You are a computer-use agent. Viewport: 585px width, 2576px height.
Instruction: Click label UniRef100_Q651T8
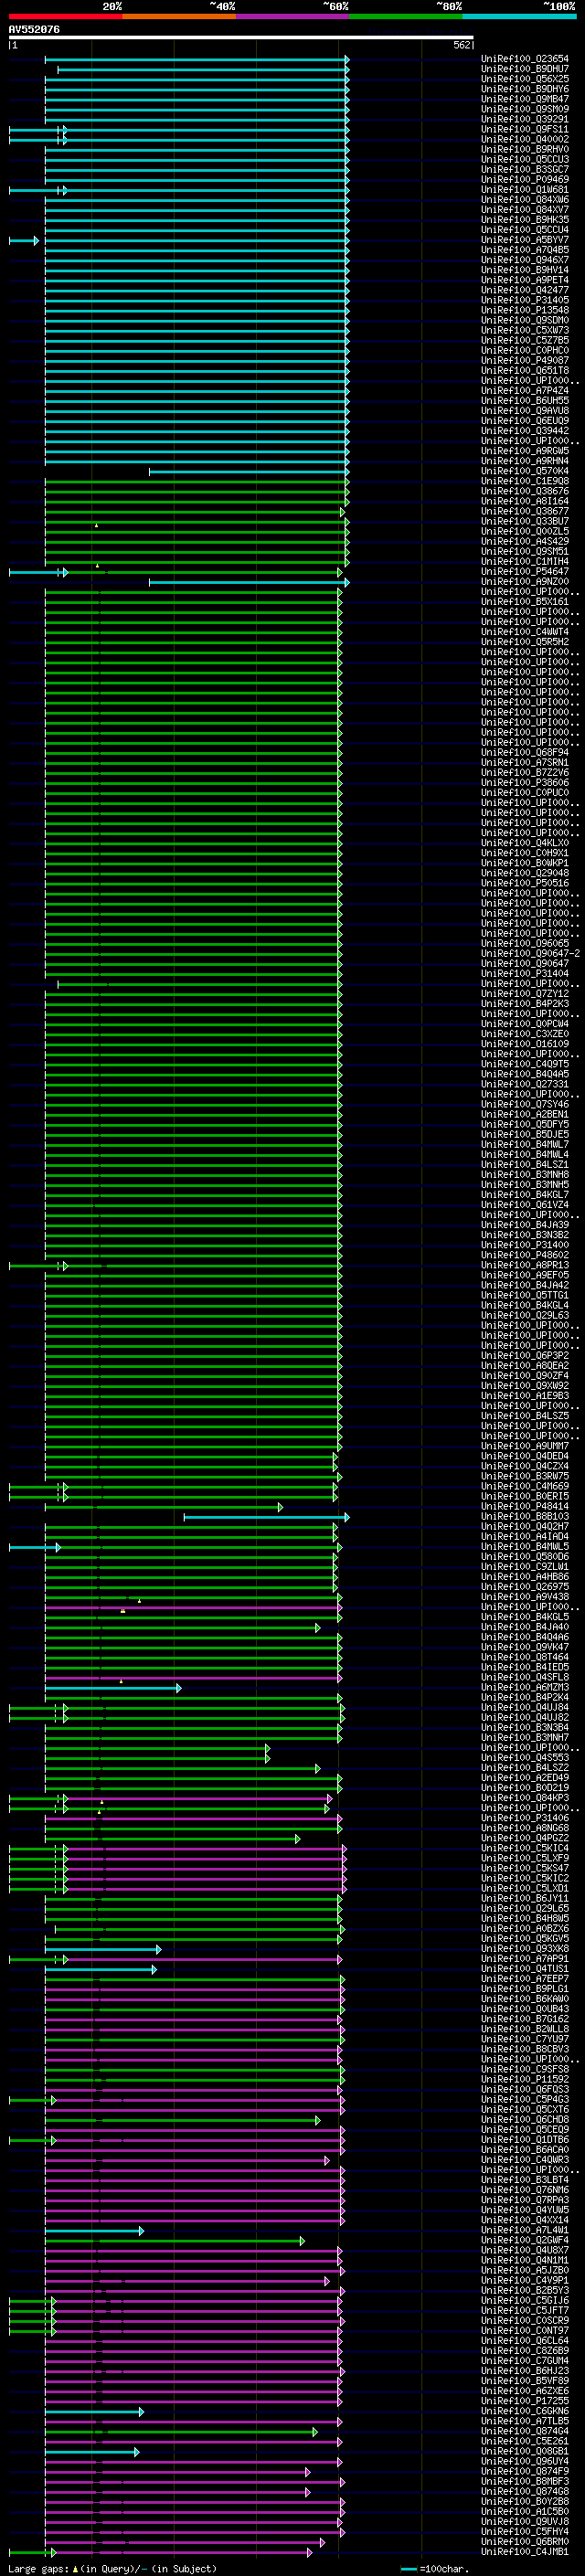click(x=525, y=370)
